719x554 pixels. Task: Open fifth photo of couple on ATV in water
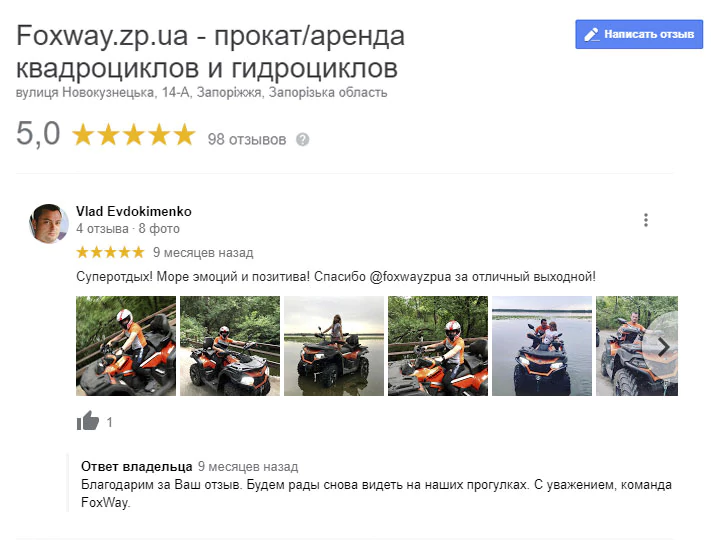click(x=542, y=346)
